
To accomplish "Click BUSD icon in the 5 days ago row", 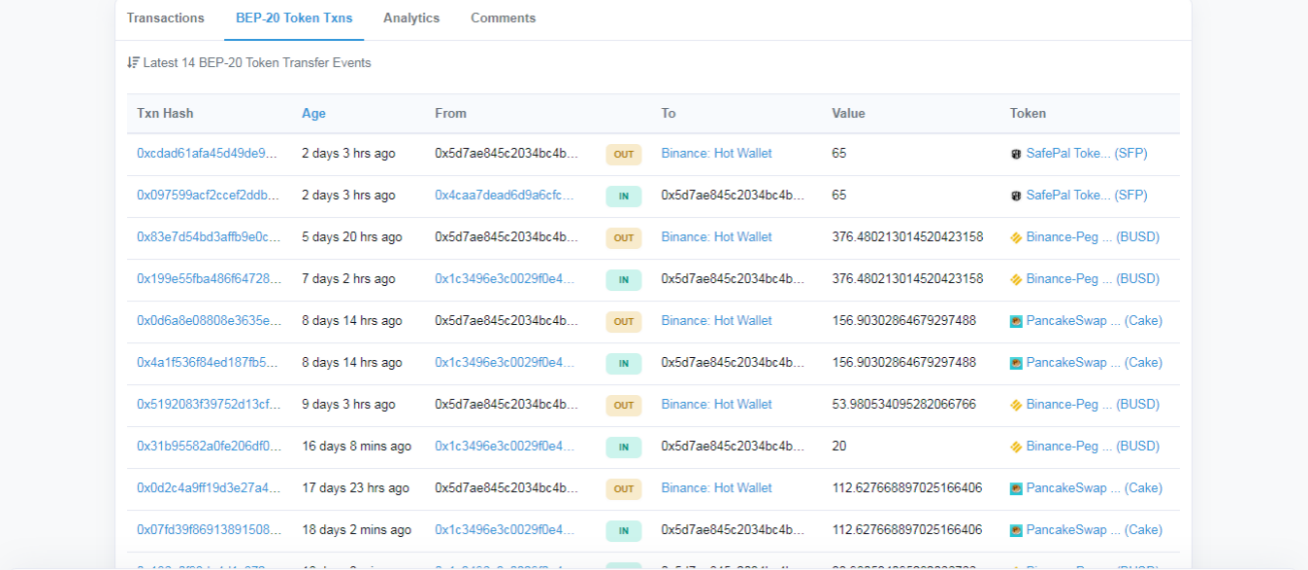I will tap(1016, 238).
